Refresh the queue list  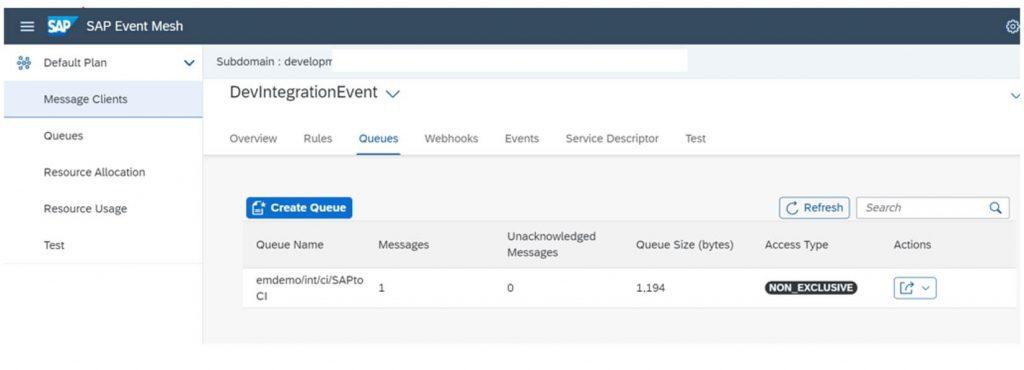(x=814, y=208)
